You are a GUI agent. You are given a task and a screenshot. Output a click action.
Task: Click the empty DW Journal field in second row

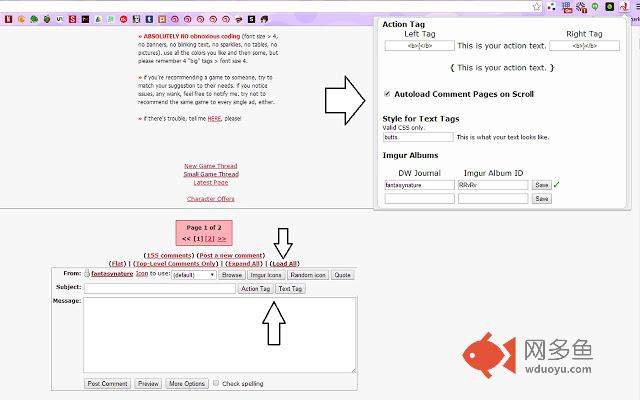(x=419, y=199)
